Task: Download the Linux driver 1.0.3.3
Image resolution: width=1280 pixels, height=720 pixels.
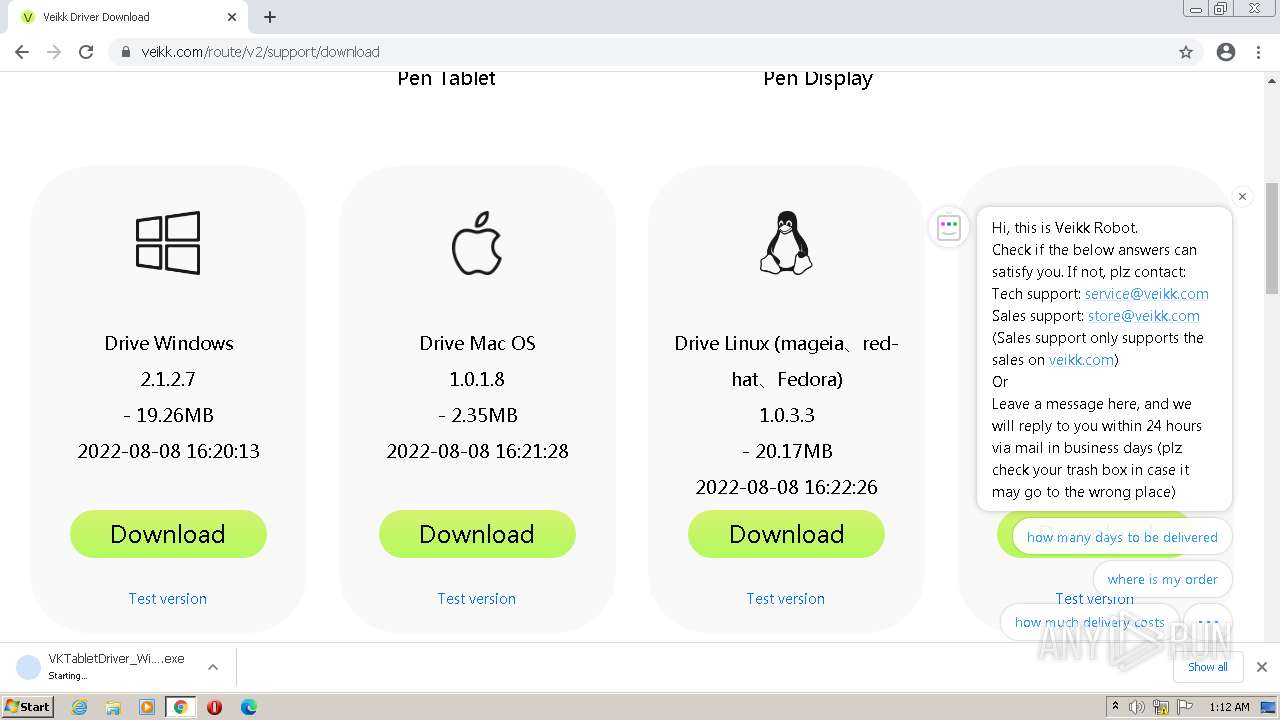Action: coord(786,534)
